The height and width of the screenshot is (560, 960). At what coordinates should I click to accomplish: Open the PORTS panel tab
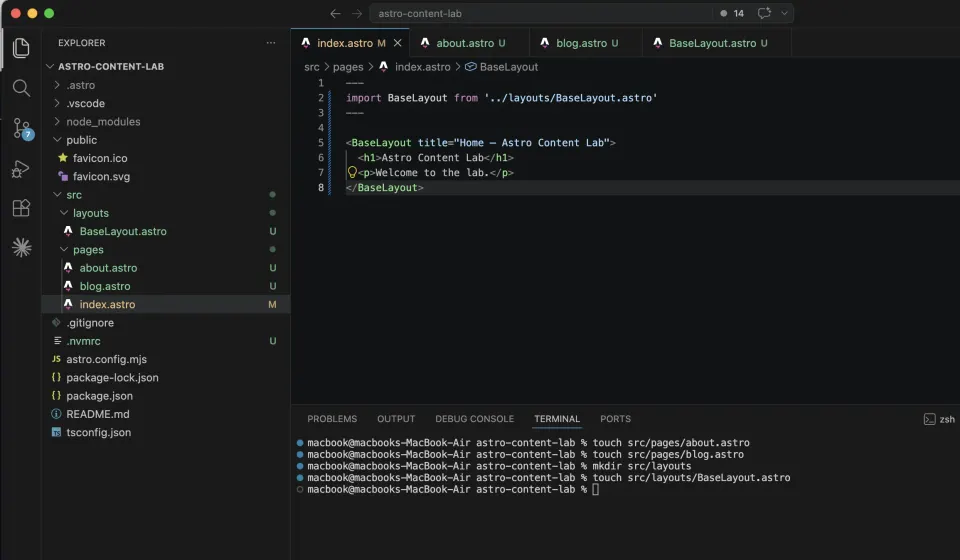615,419
